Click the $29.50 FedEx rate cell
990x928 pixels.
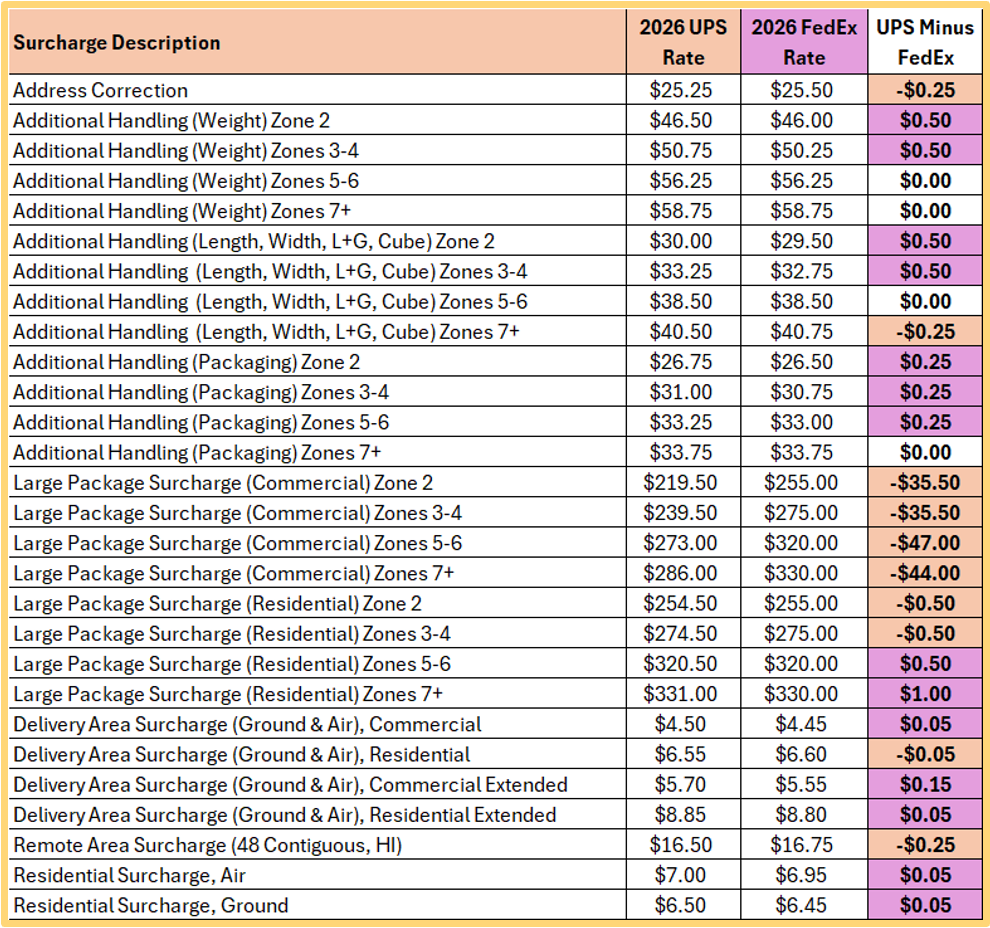click(804, 241)
